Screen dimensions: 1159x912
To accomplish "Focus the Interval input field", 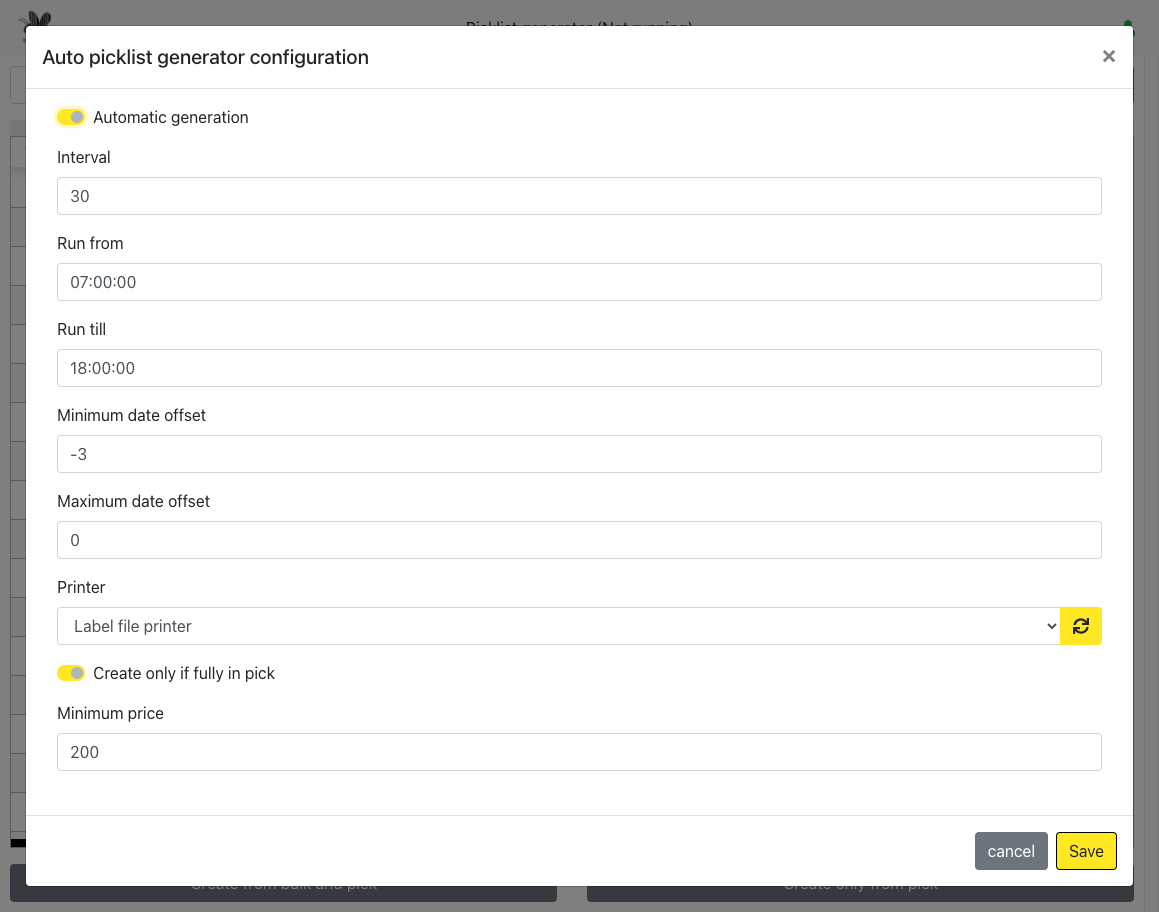I will click(579, 196).
